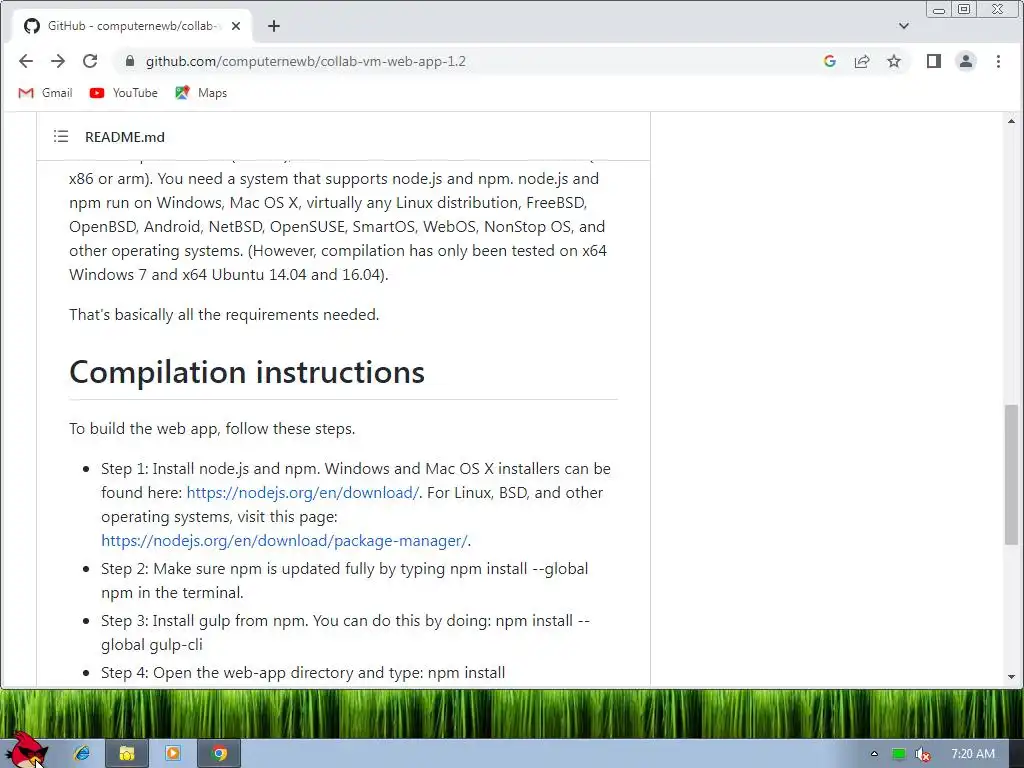Click 'To build the web app' sentence
The height and width of the screenshot is (768, 1024).
(x=212, y=429)
